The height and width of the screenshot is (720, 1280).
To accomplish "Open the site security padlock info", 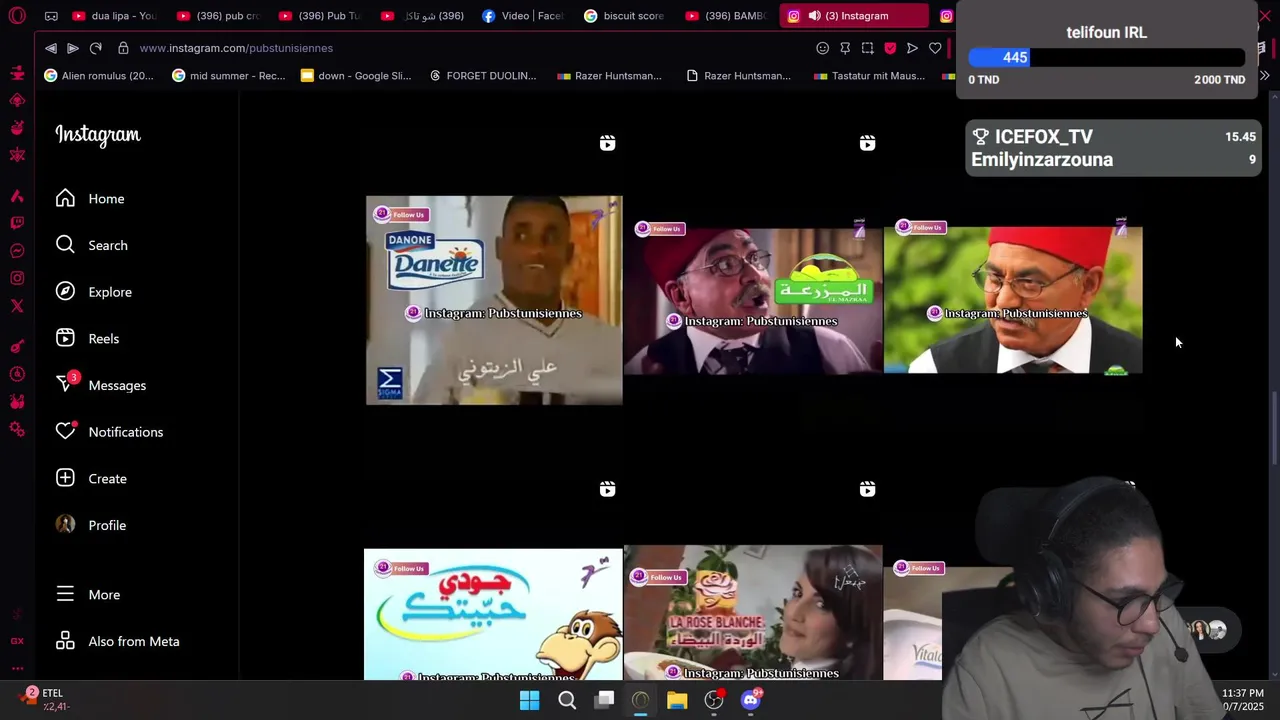I will (x=123, y=48).
